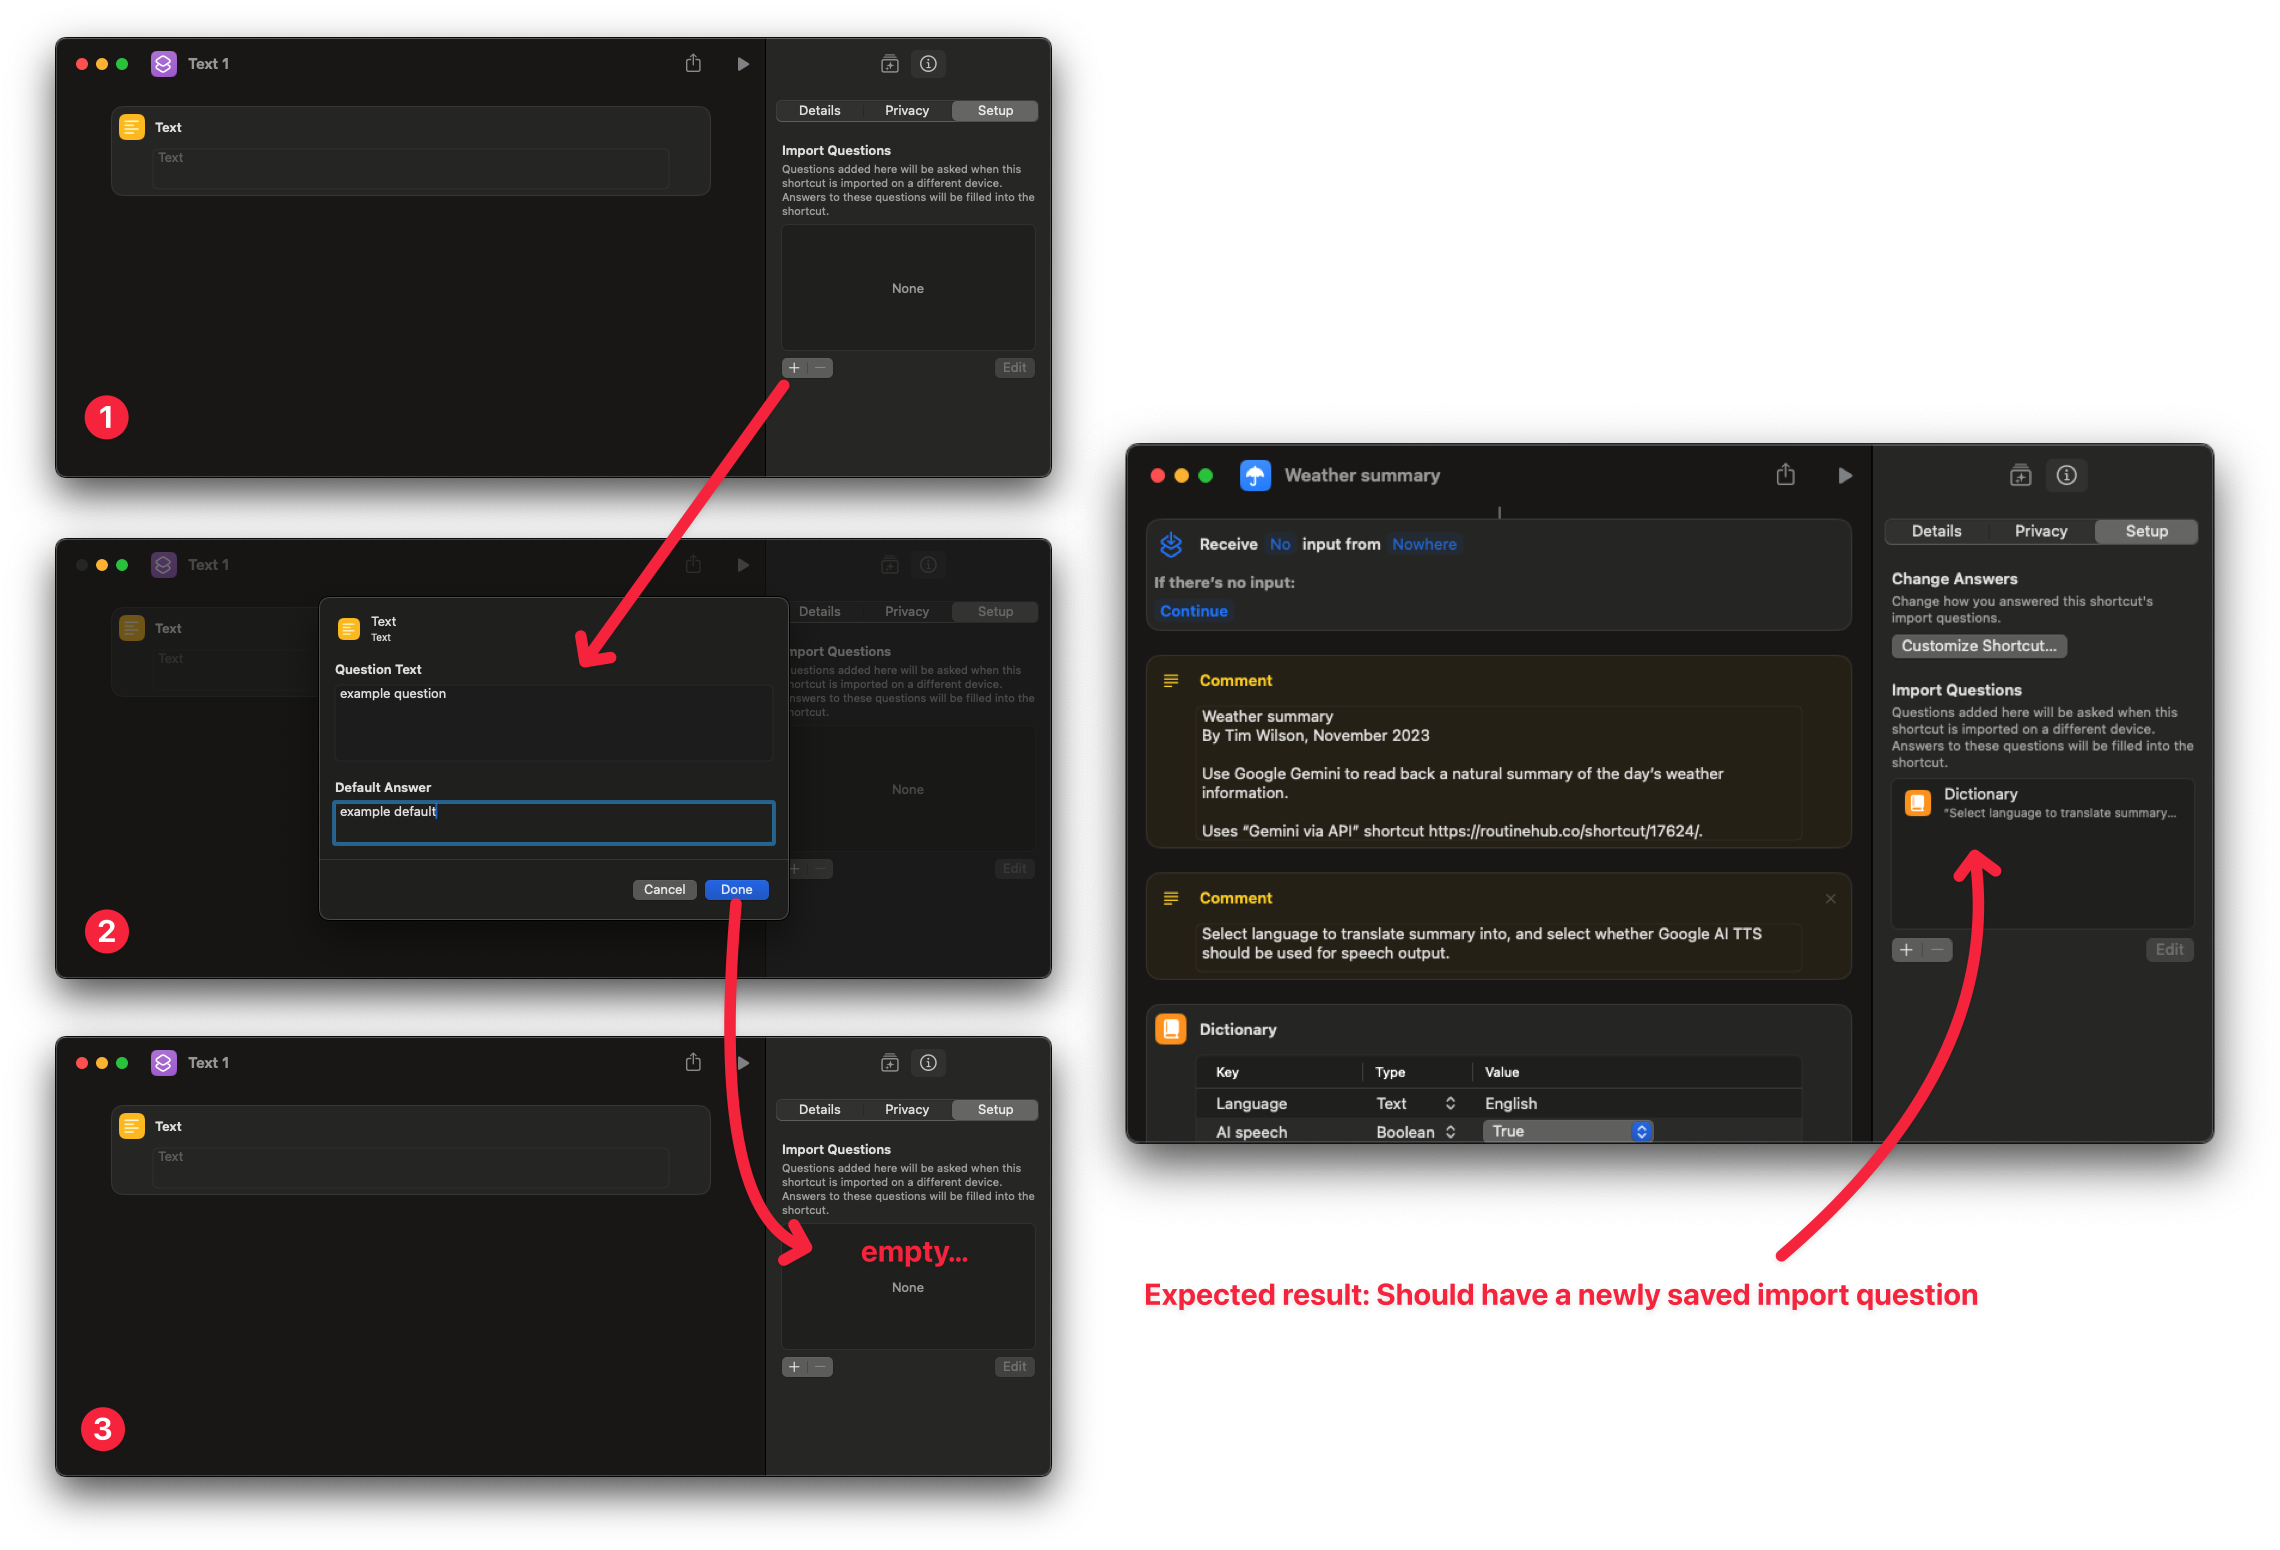Click the Weather summary umbrella icon
Screen dimensions: 2280x1550
(1255, 476)
